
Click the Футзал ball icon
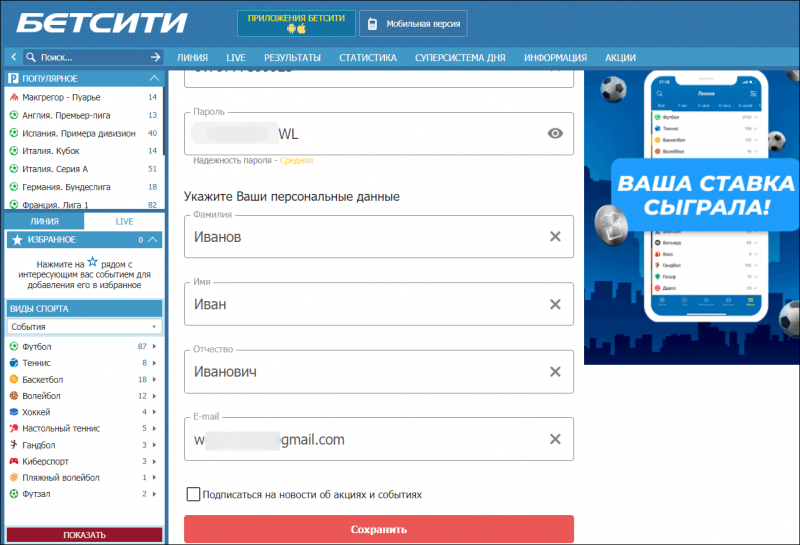click(14, 493)
